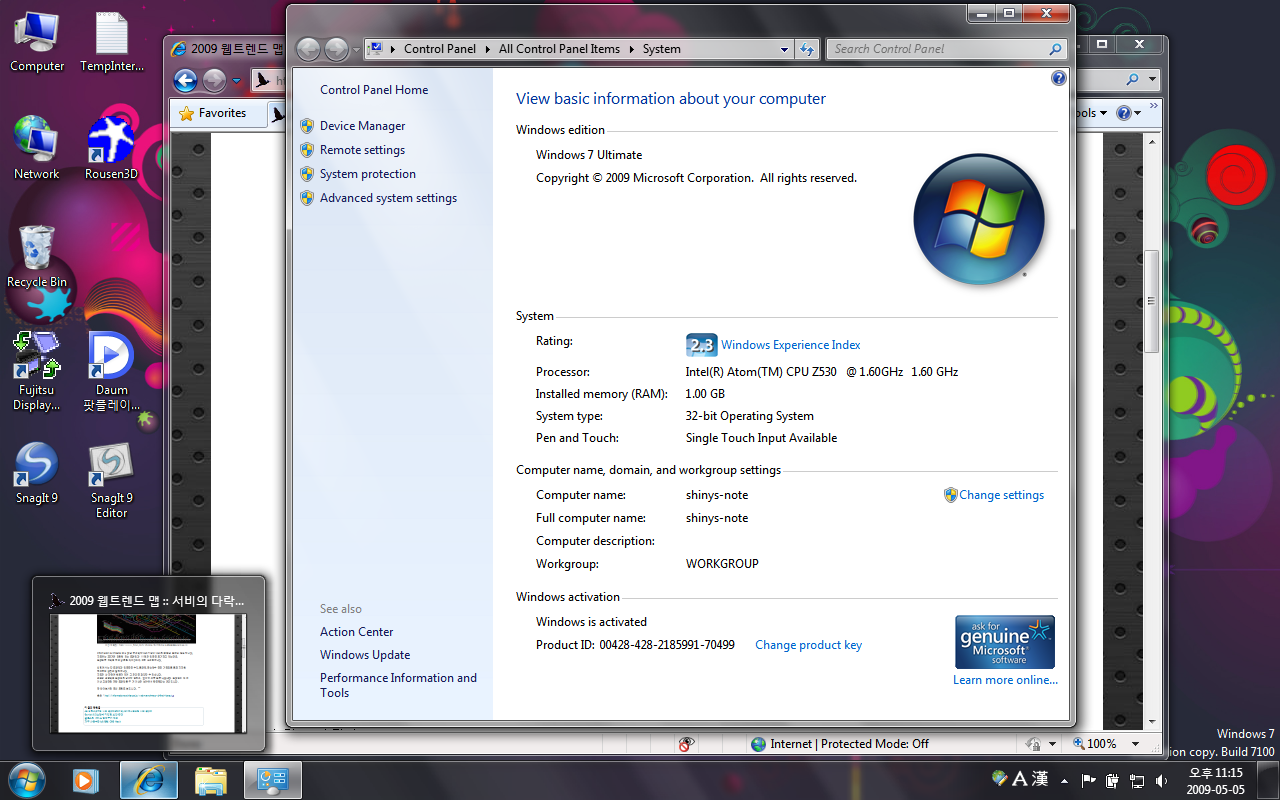1280x800 pixels.
Task: Open Action Center under See also
Action: 356,632
